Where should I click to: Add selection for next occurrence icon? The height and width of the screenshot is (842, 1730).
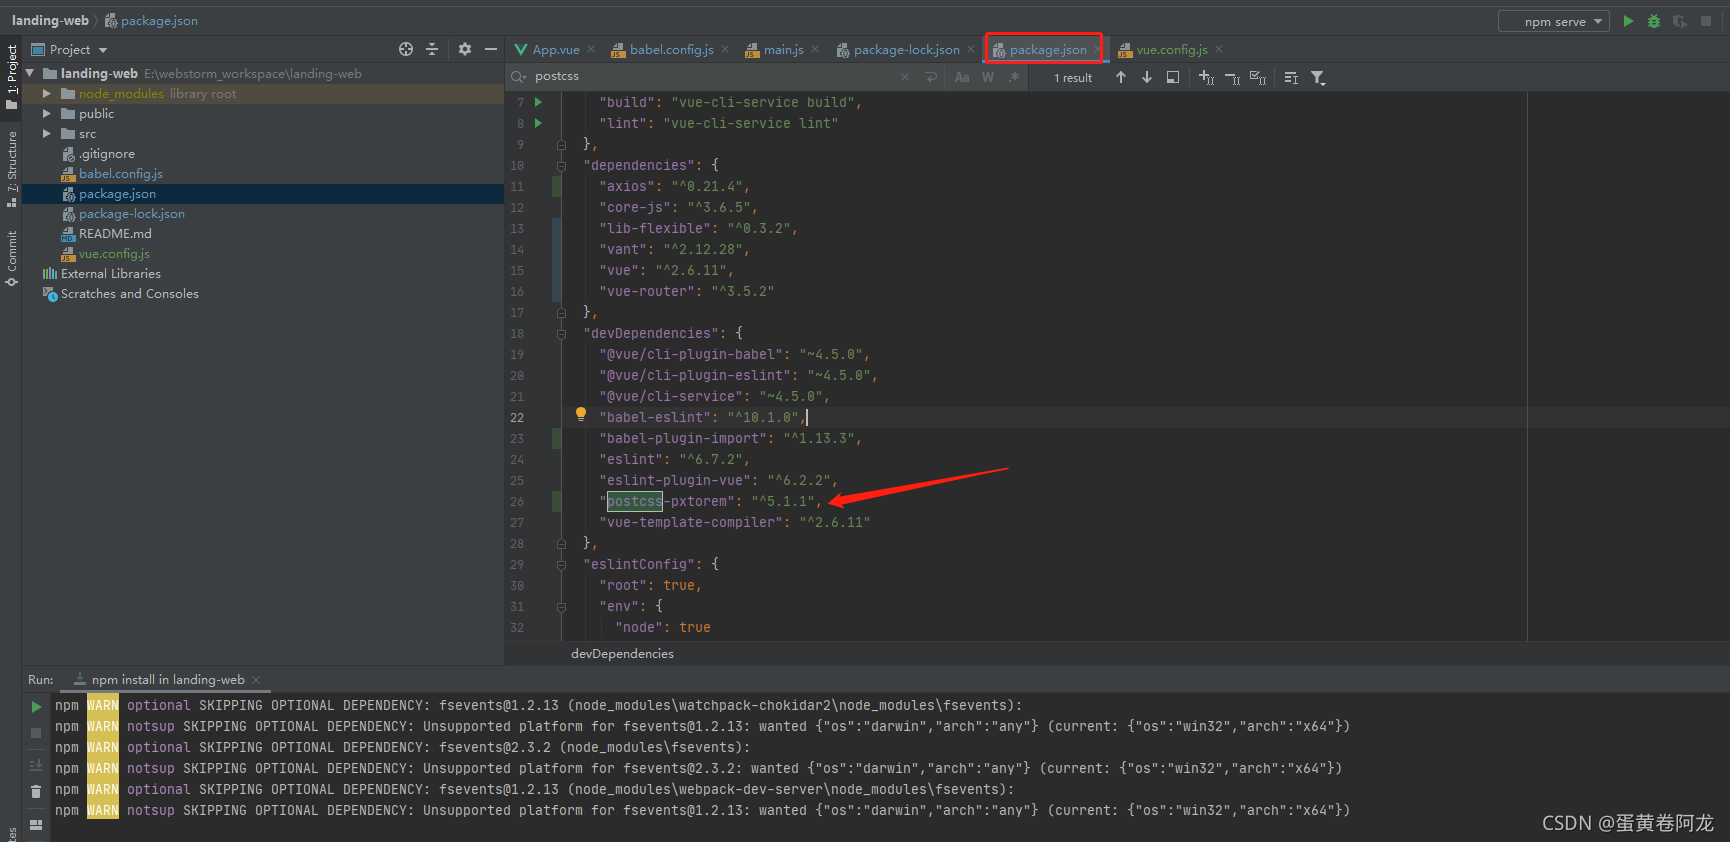(x=1206, y=77)
